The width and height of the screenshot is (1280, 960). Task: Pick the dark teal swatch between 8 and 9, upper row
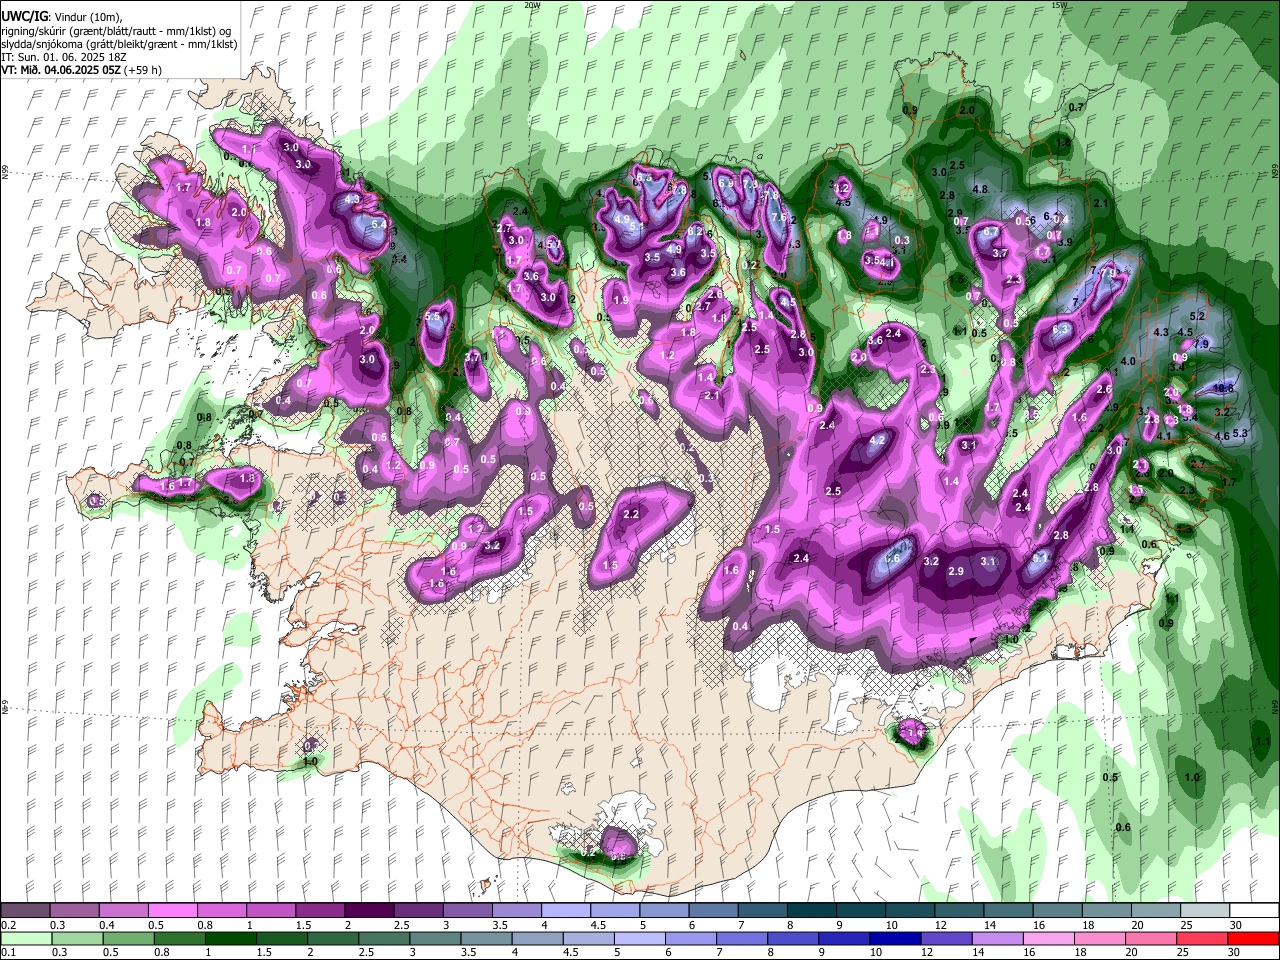click(x=812, y=910)
